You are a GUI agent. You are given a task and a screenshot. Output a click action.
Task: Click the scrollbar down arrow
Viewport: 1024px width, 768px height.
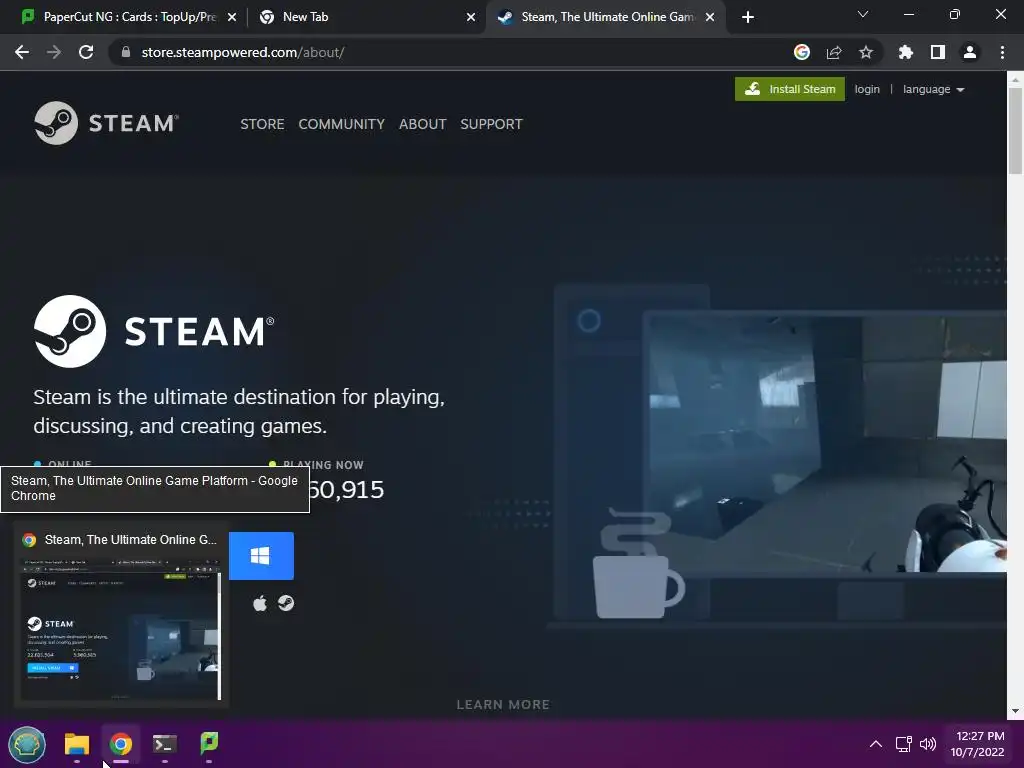(1015, 711)
